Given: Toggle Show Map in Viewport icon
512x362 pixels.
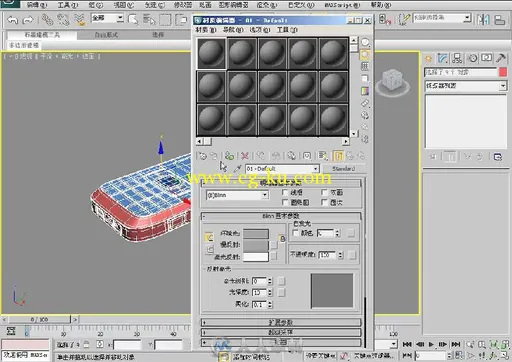Looking at the screenshot, I should (323, 156).
